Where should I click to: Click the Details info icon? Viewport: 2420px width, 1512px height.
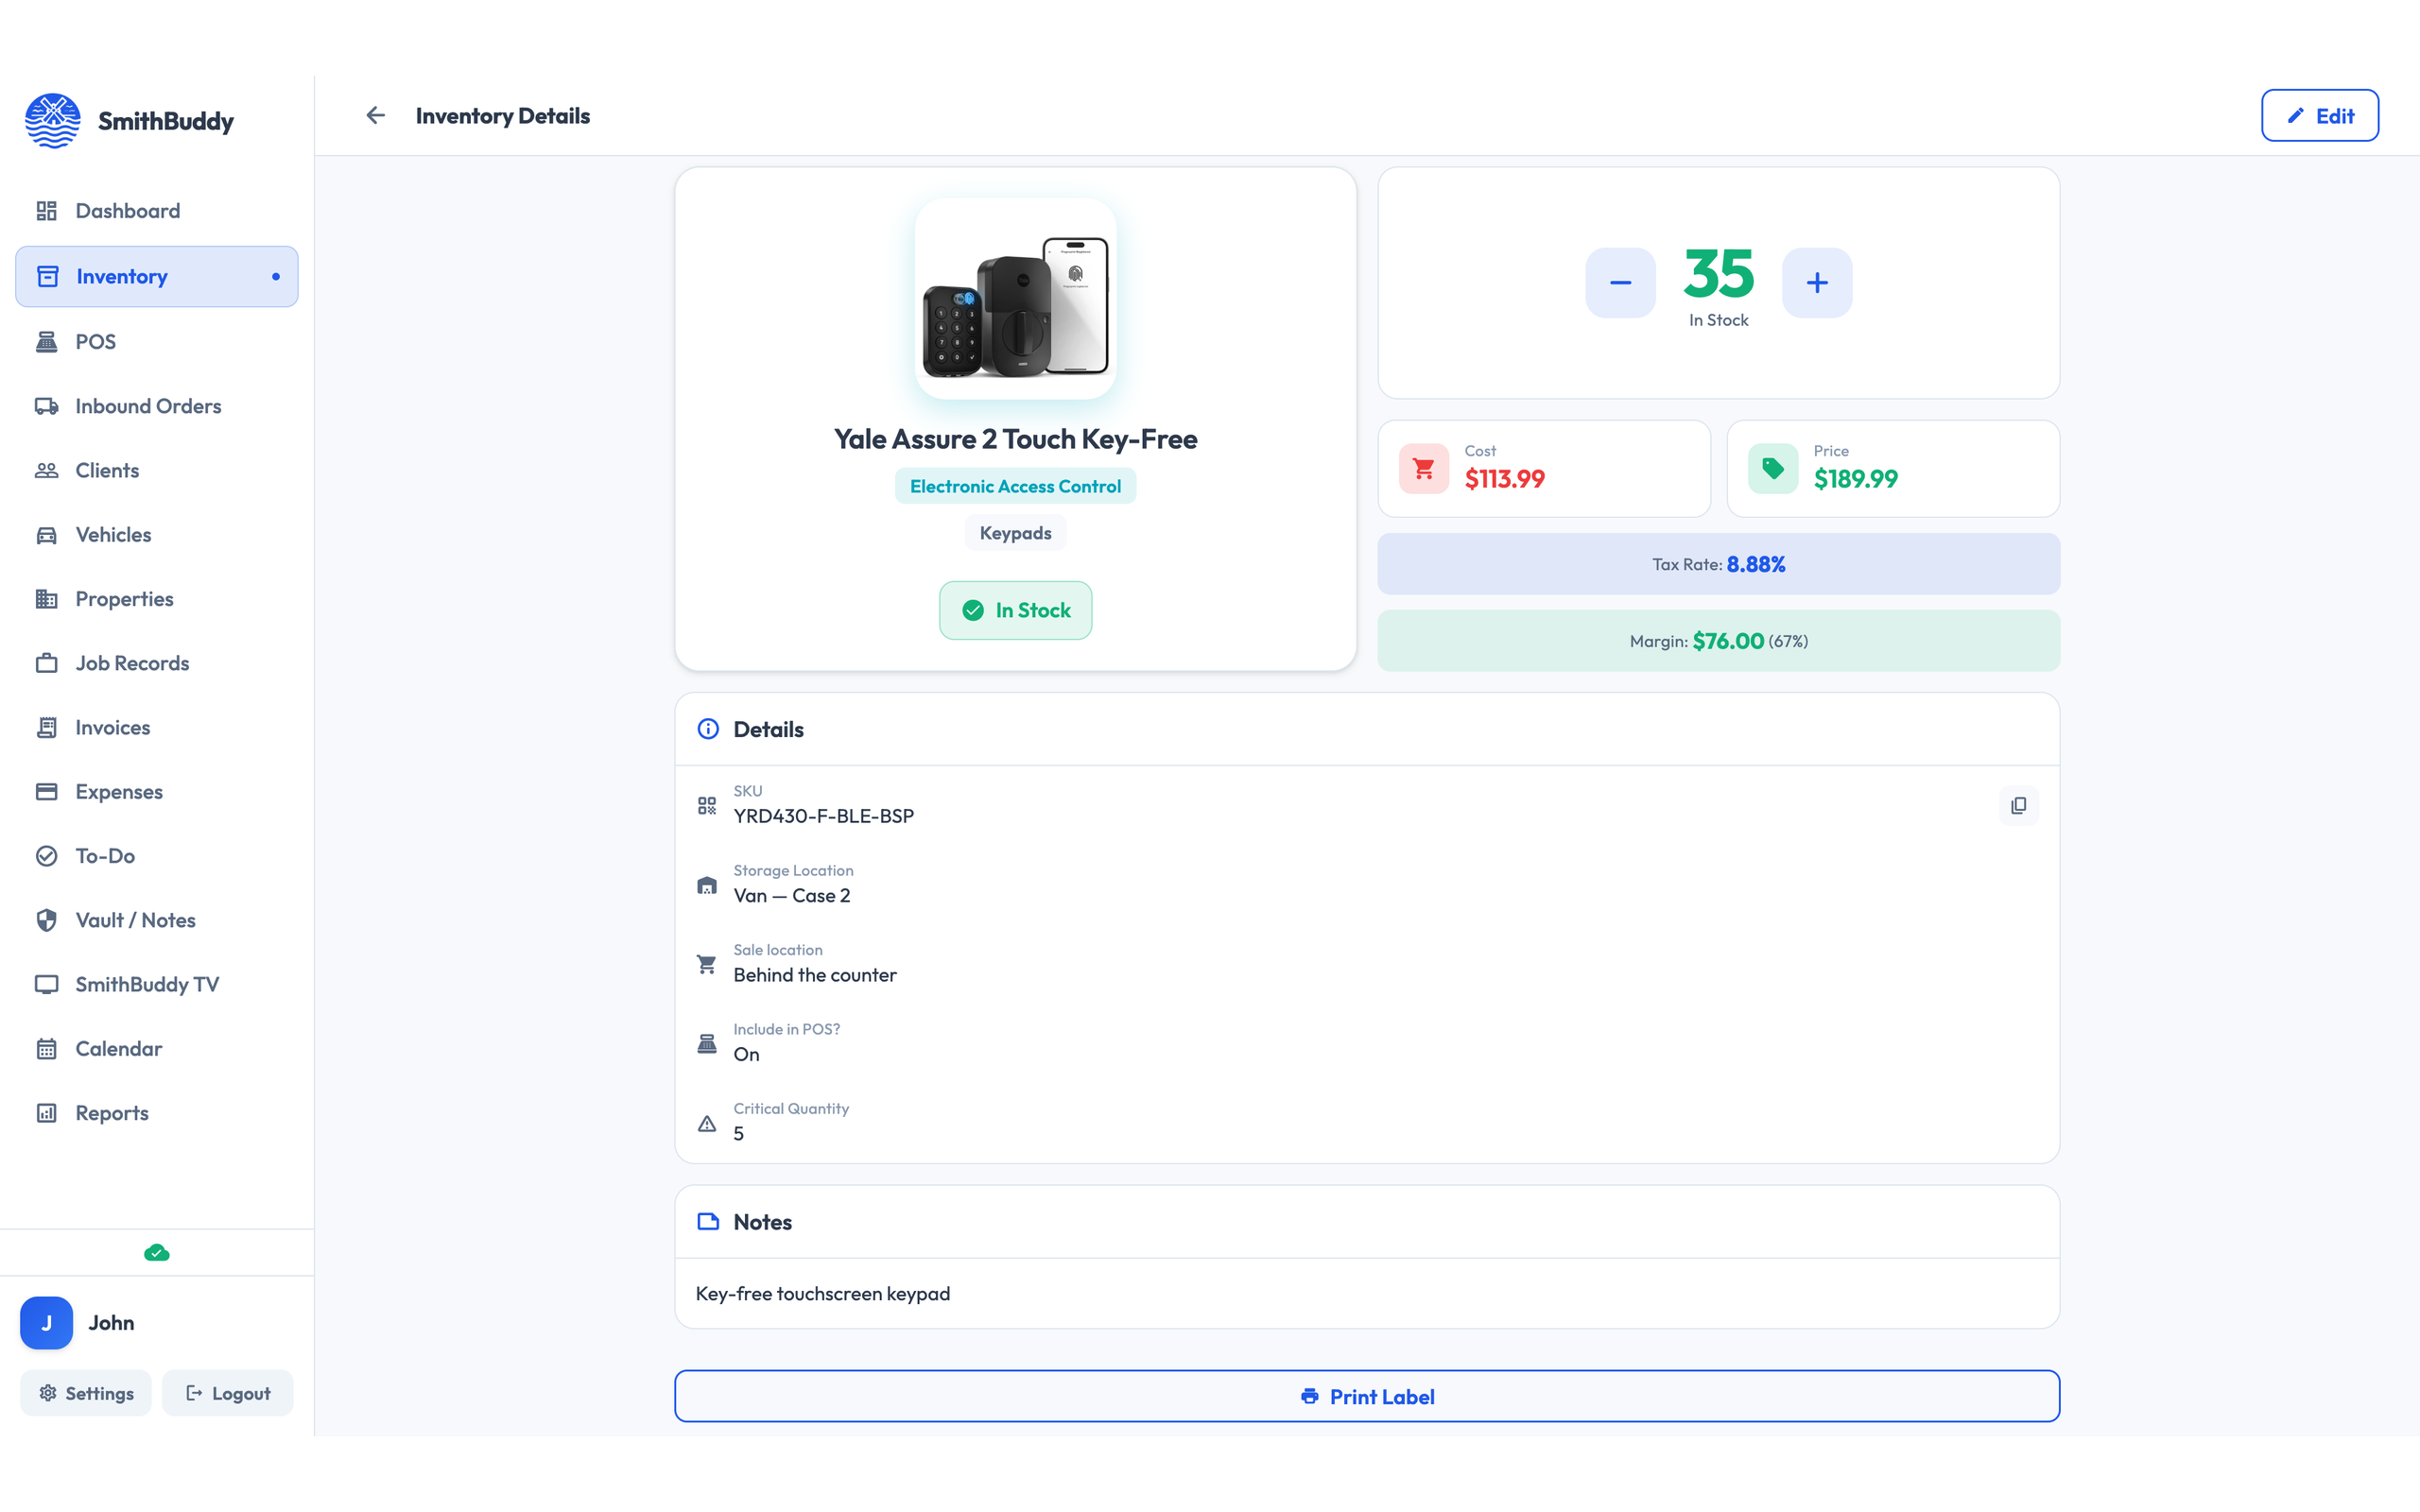pyautogui.click(x=708, y=729)
